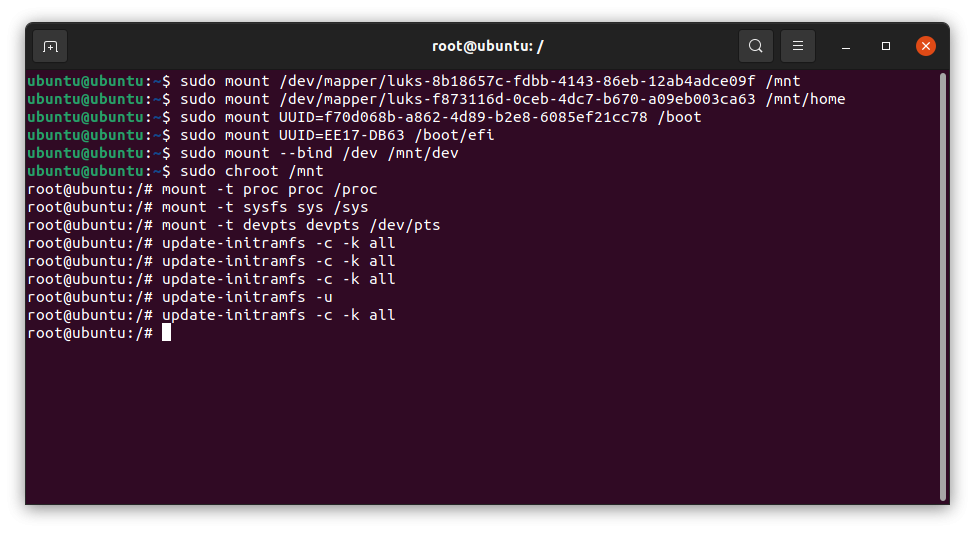Click the window title 'root@ubuntu: /'
This screenshot has height=533, width=975.
point(488,46)
